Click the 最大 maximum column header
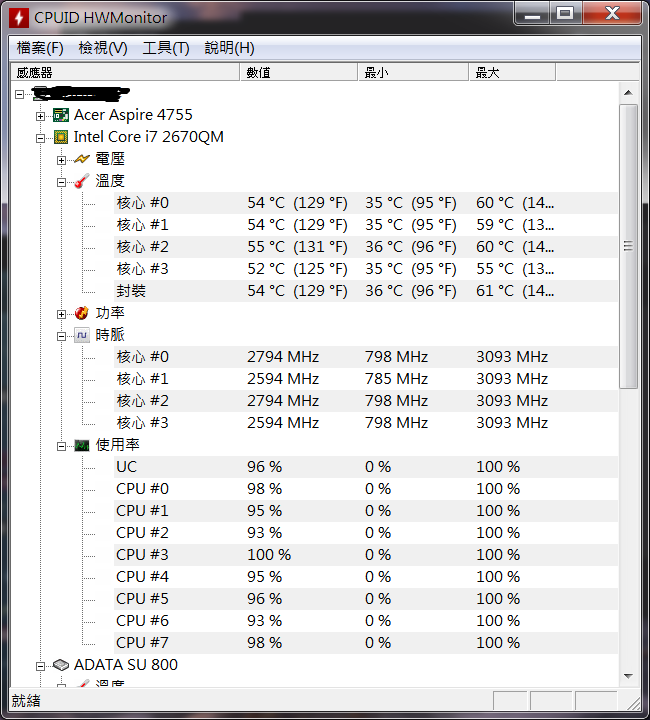 [512, 73]
